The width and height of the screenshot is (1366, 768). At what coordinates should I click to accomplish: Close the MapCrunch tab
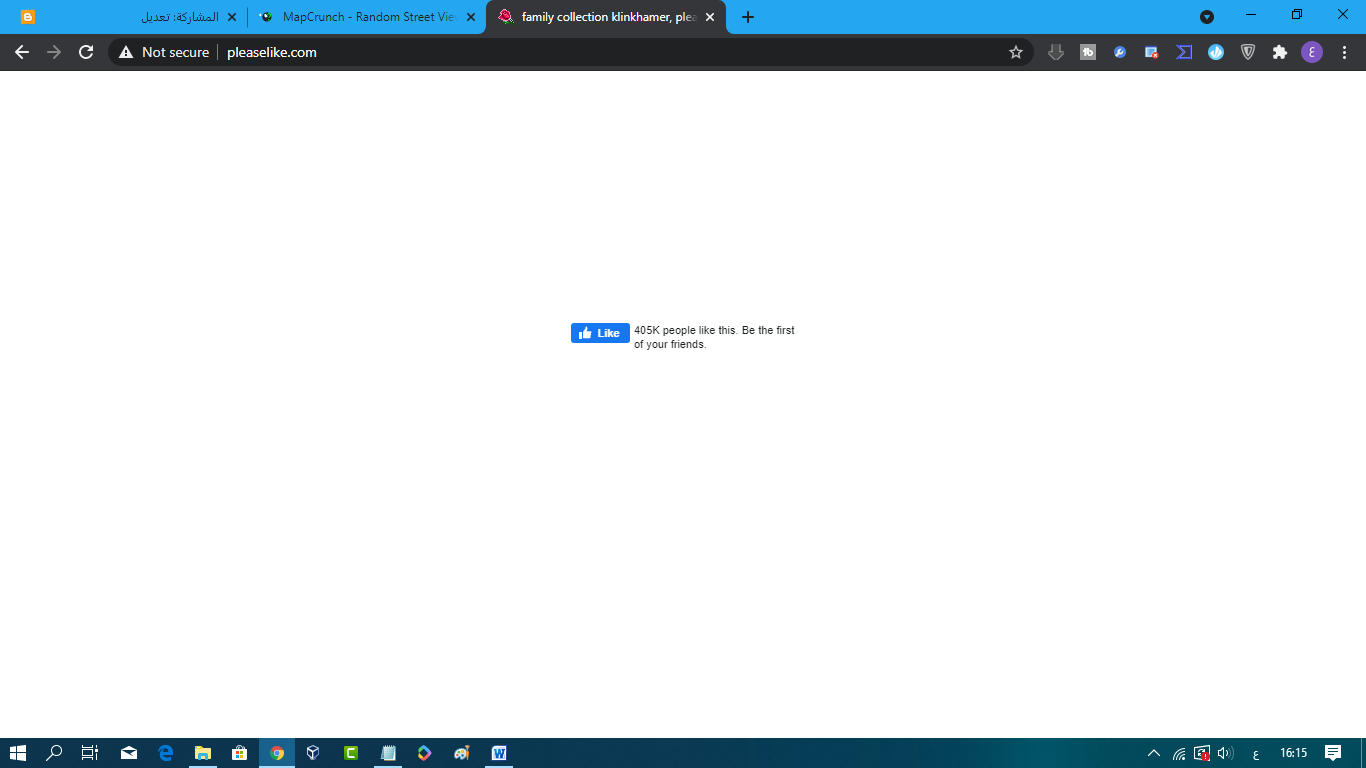(471, 17)
